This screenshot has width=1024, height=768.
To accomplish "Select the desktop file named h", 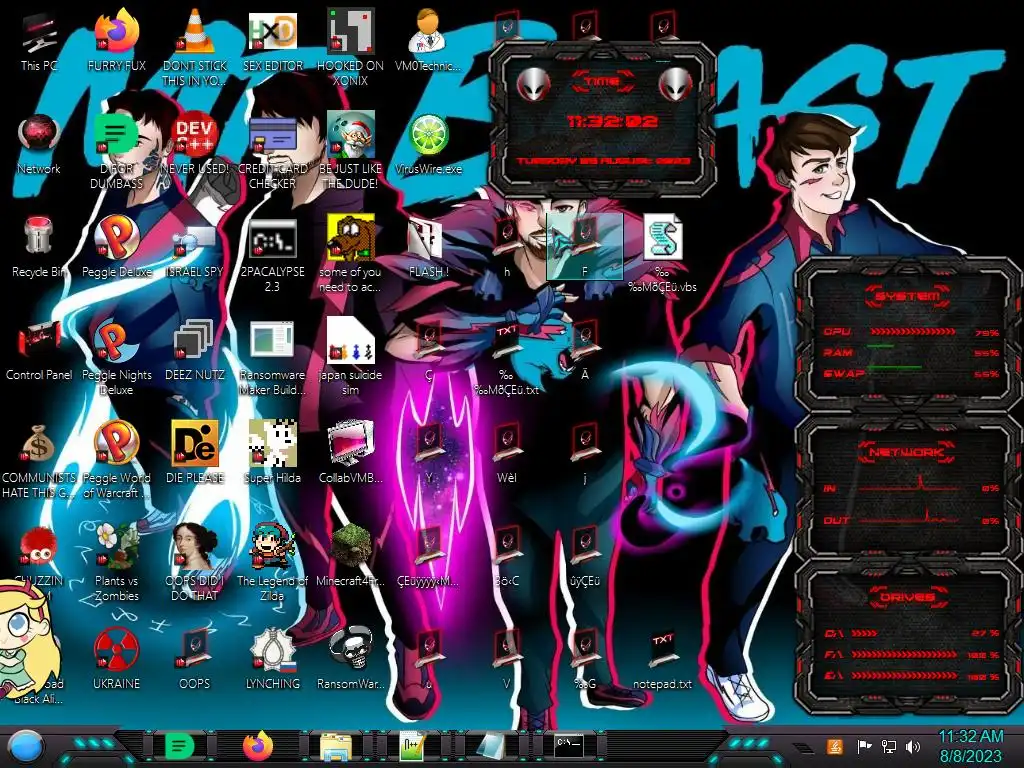I will click(506, 248).
